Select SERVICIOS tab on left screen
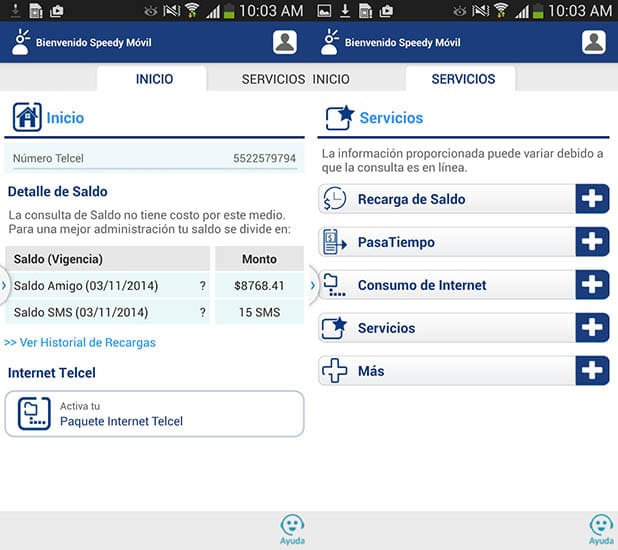Screen dimensions: 618x550 [273, 79]
